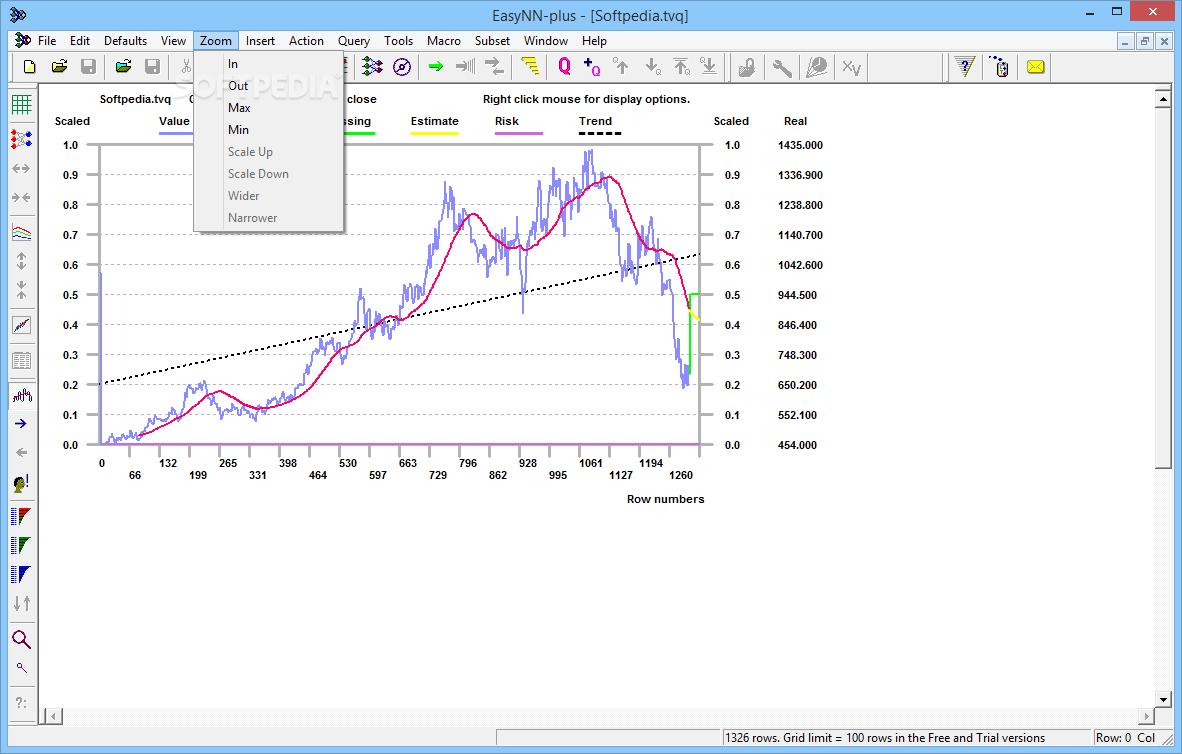Close the open Zoom menu header
Screen dimensions: 1182x754
coord(216,41)
